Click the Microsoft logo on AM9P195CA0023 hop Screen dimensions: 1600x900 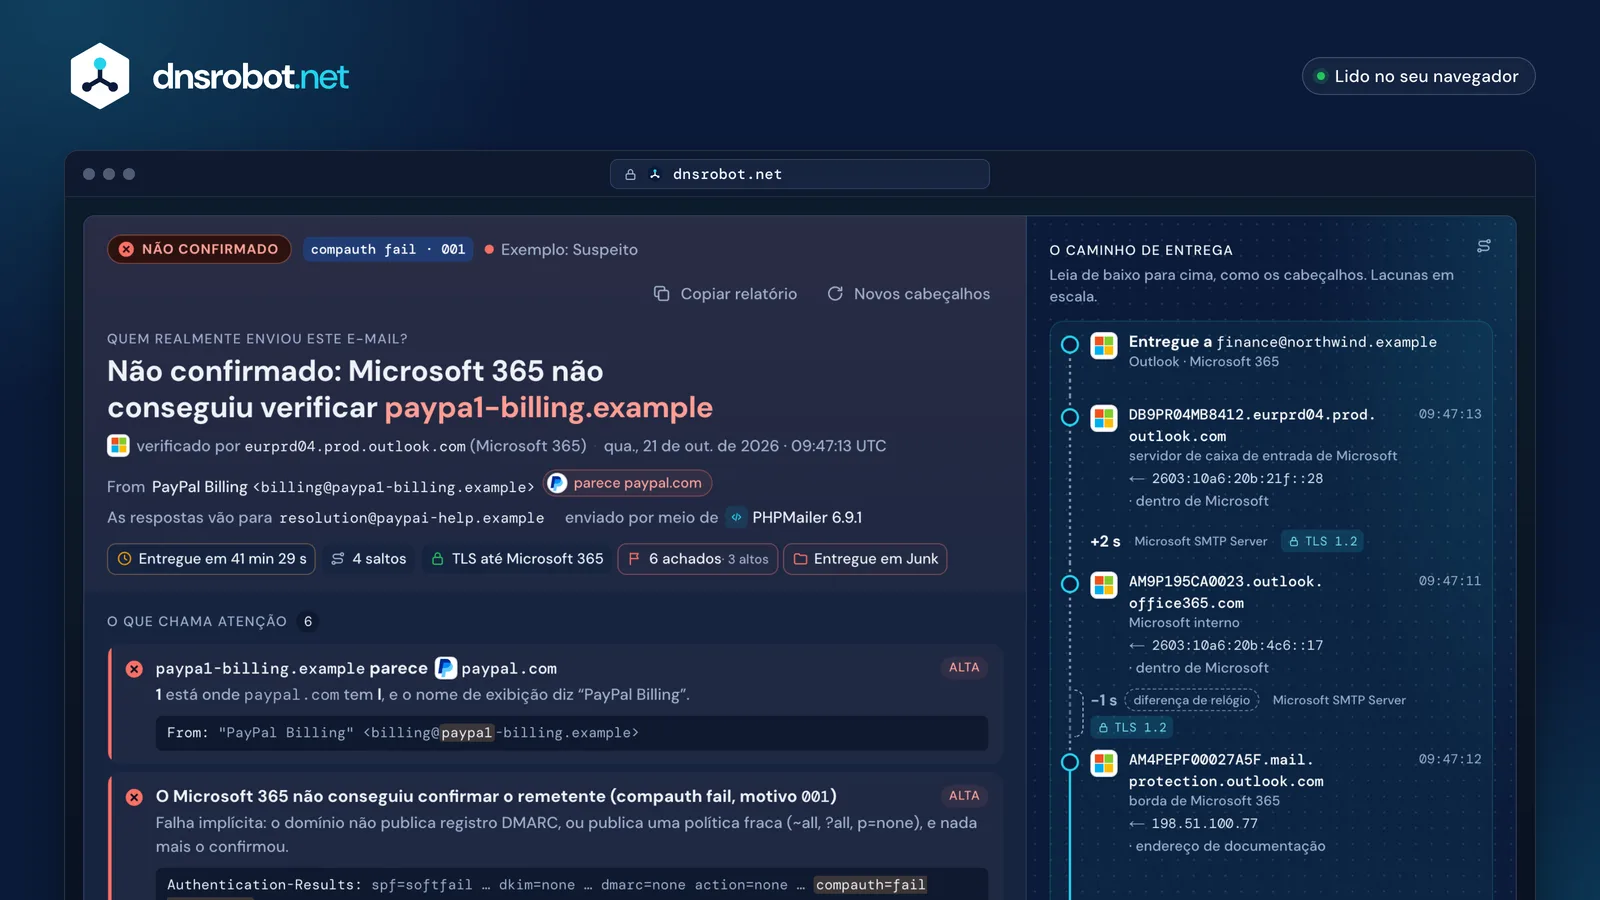pyautogui.click(x=1104, y=585)
